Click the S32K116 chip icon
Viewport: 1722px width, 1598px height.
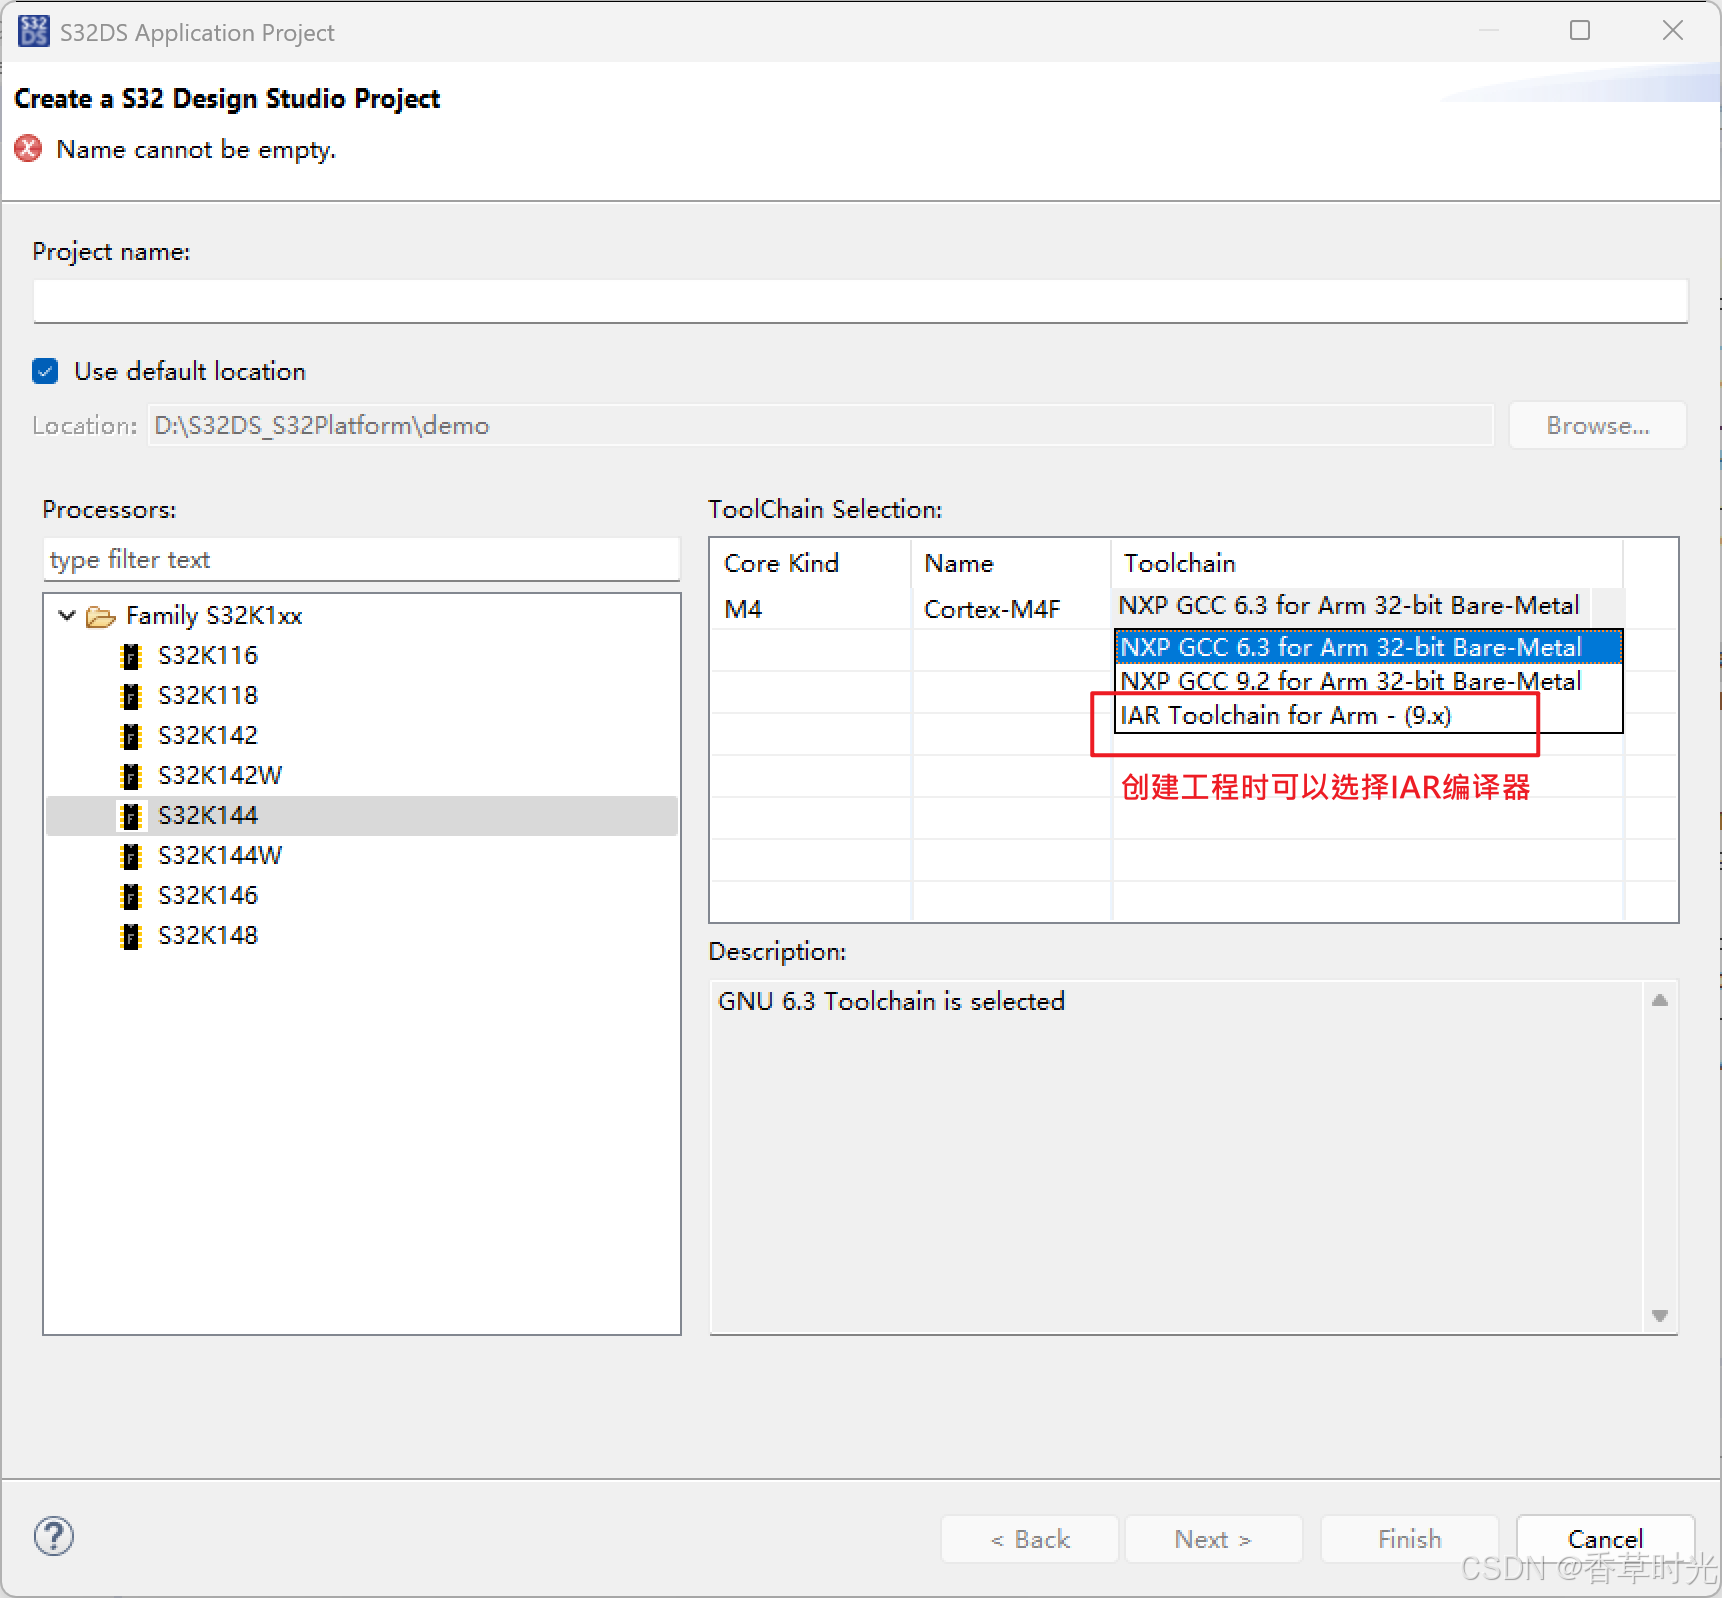click(x=131, y=656)
